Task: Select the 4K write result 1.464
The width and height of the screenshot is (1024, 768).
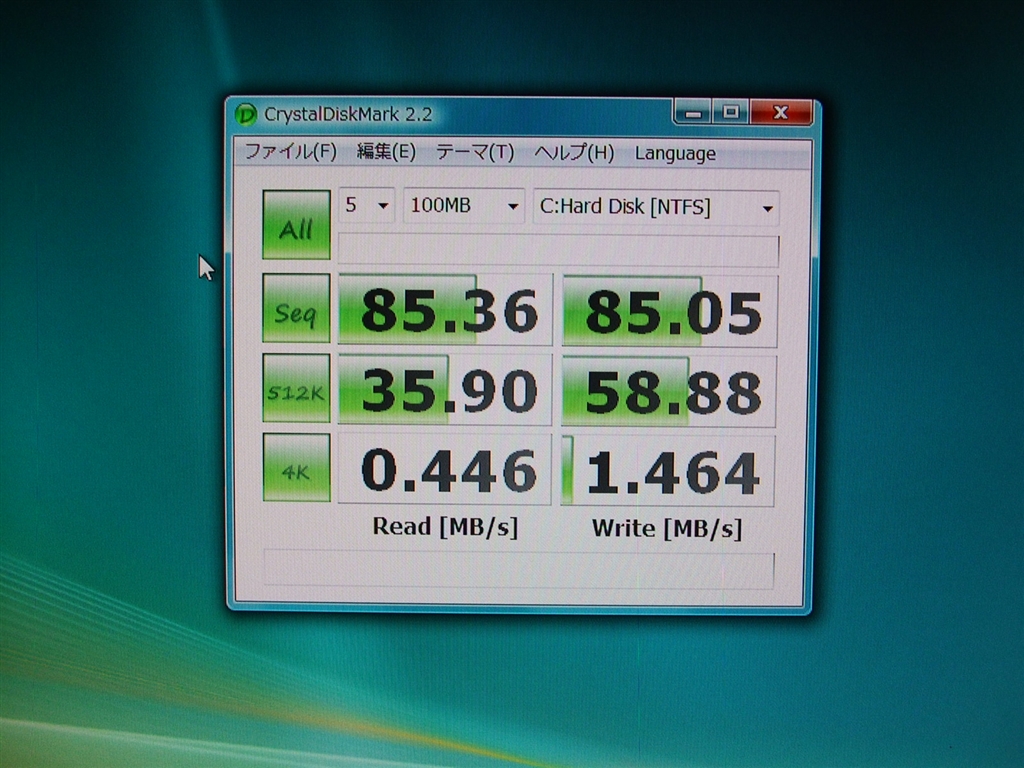Action: [667, 470]
